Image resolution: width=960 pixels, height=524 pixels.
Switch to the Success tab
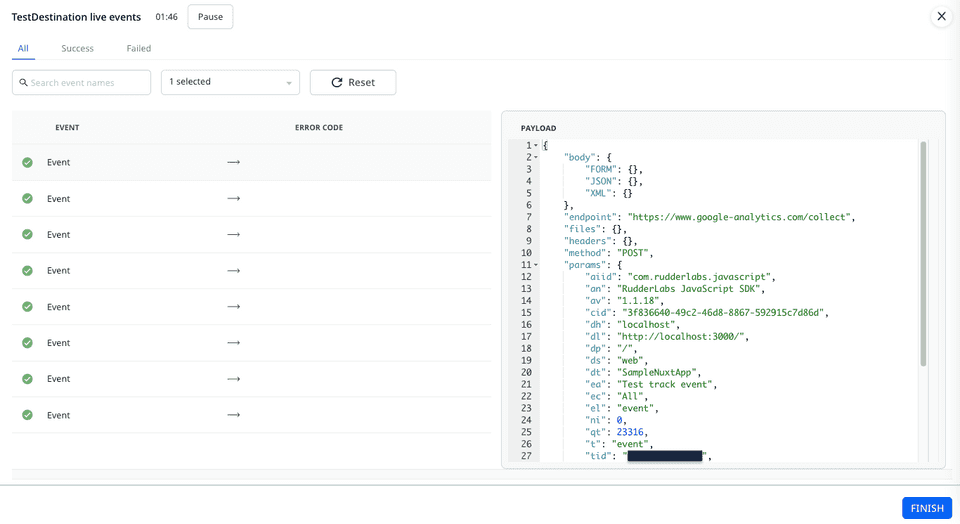77,48
